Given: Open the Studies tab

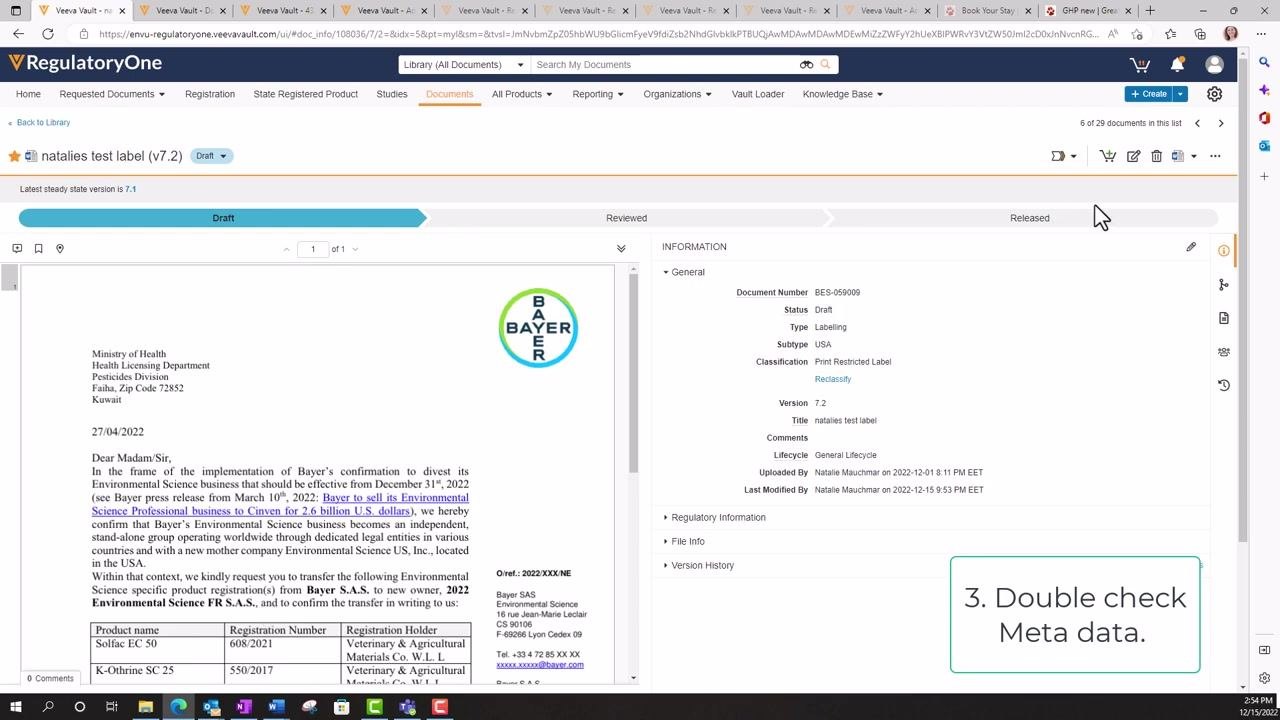Looking at the screenshot, I should (x=392, y=94).
